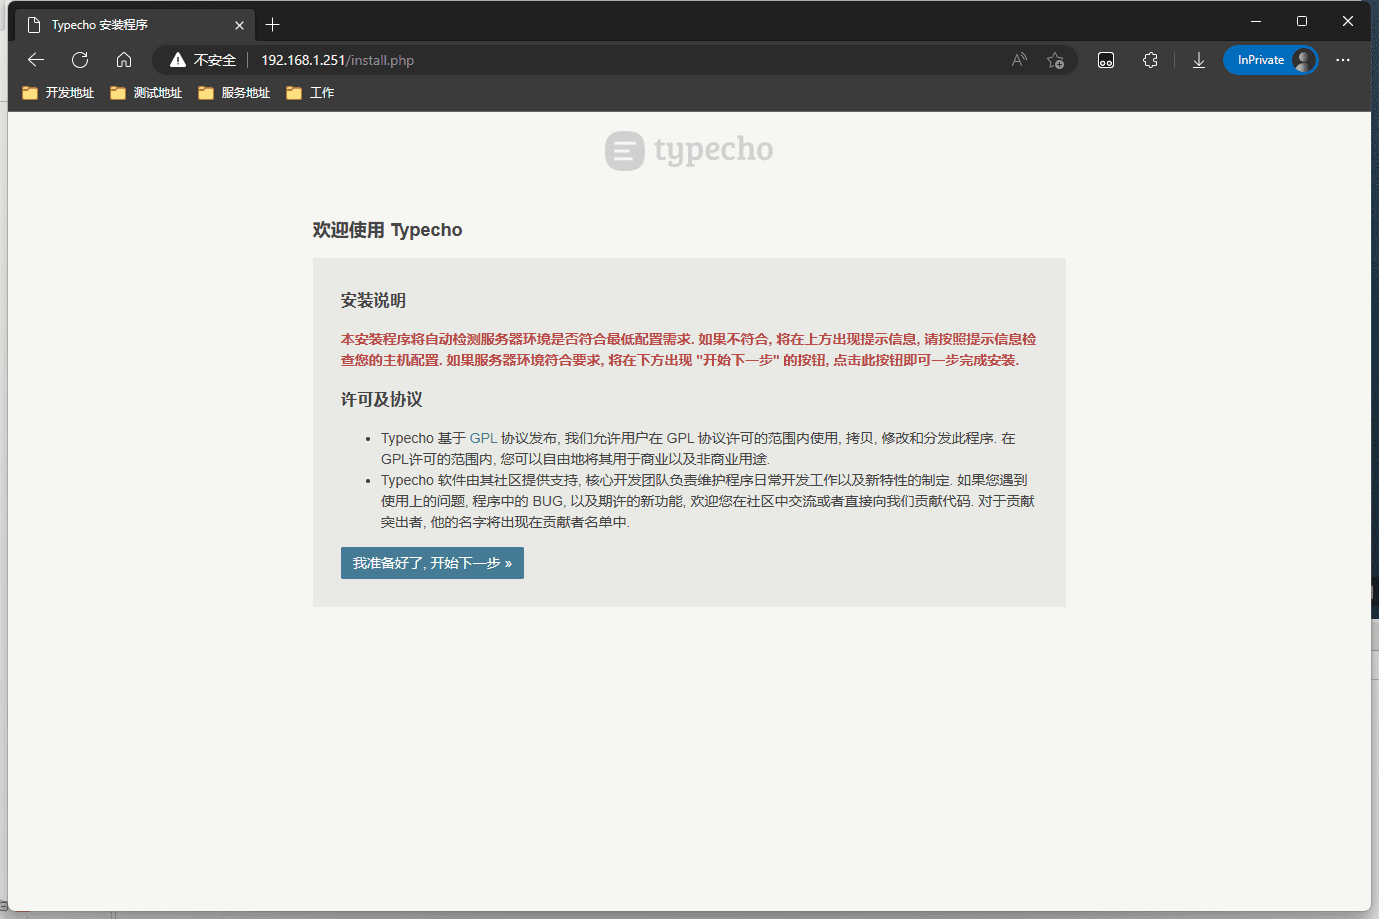Reload the install.php page
This screenshot has height=919, width=1379.
tap(80, 60)
